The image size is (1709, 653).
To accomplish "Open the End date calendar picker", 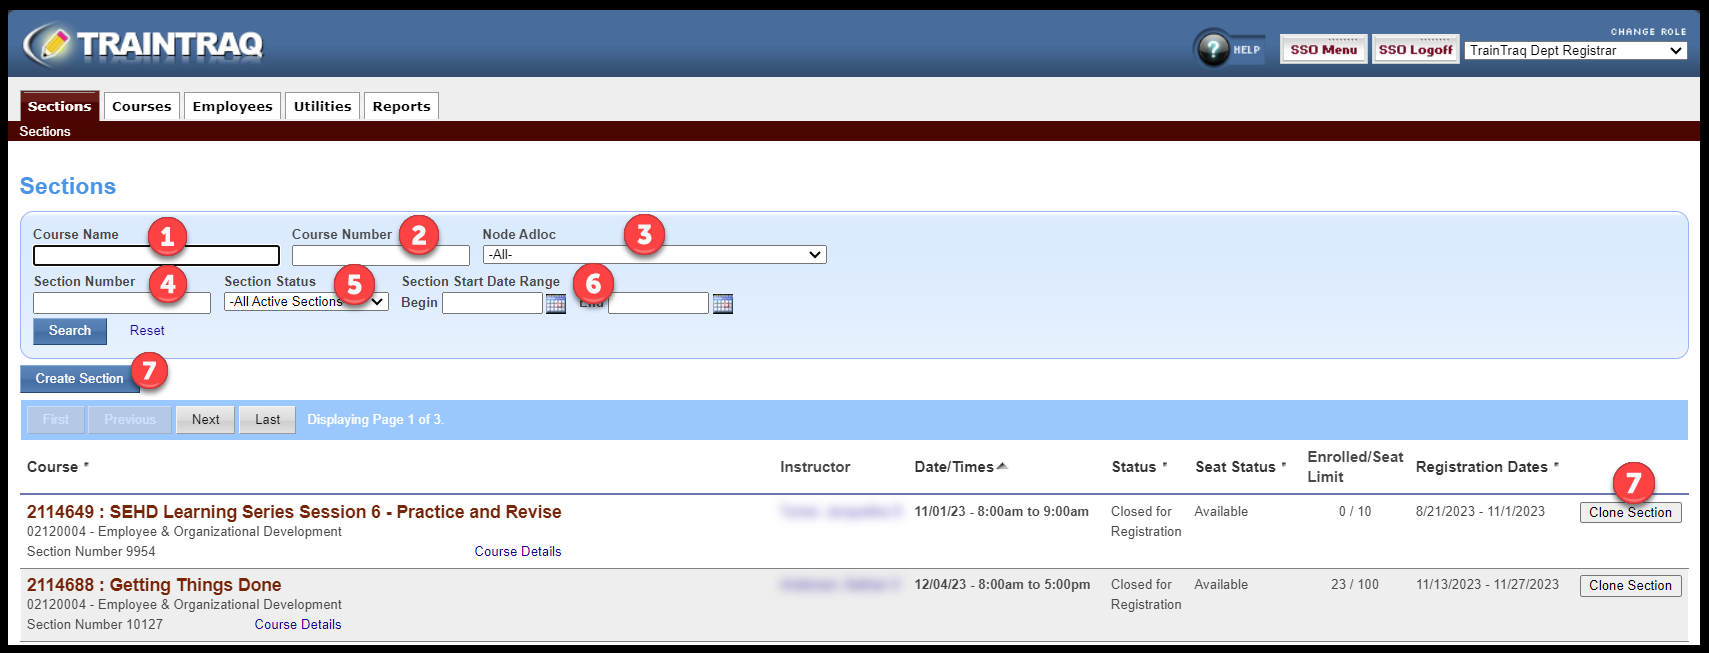I will point(722,303).
